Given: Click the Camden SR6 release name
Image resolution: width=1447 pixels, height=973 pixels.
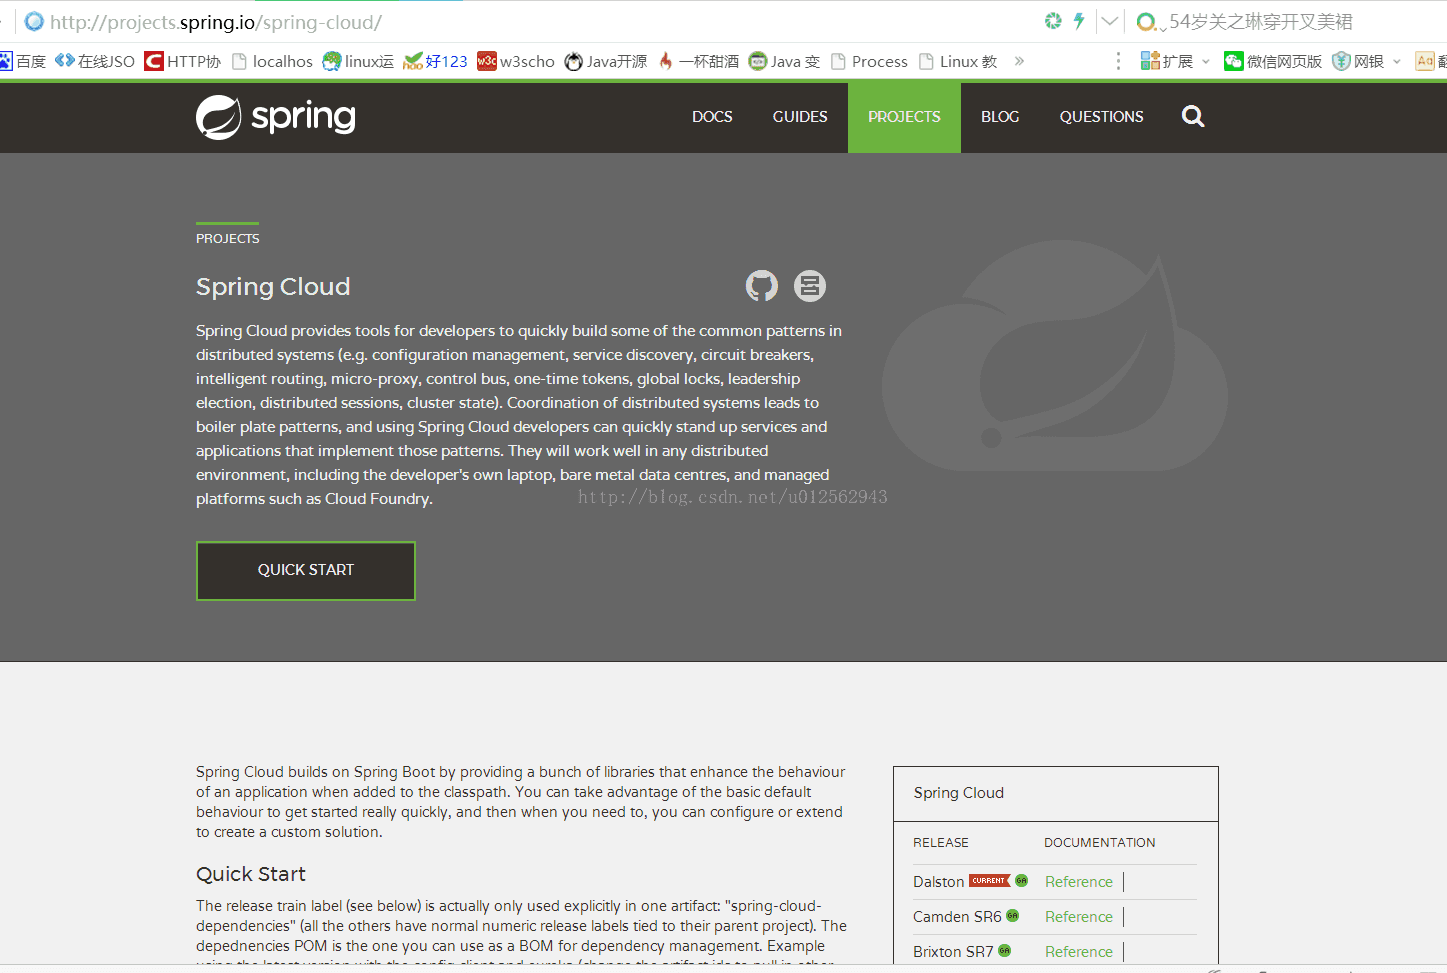Looking at the screenshot, I should click(957, 917).
